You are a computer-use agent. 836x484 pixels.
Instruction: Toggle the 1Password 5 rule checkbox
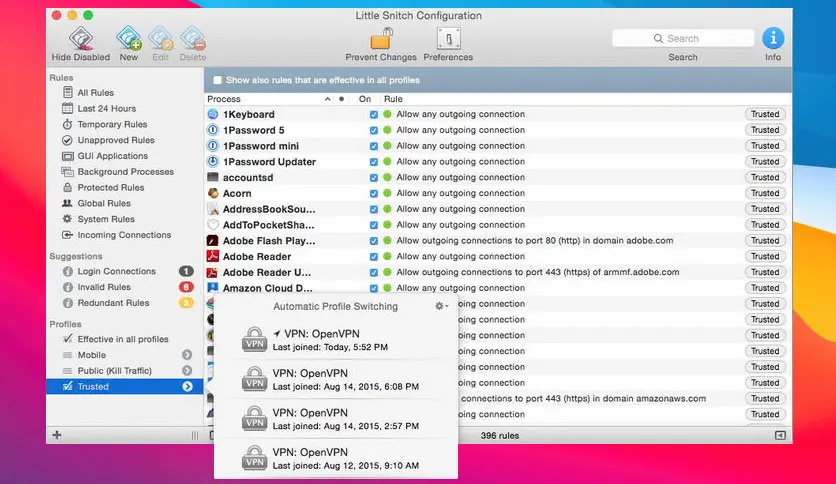[x=374, y=130]
